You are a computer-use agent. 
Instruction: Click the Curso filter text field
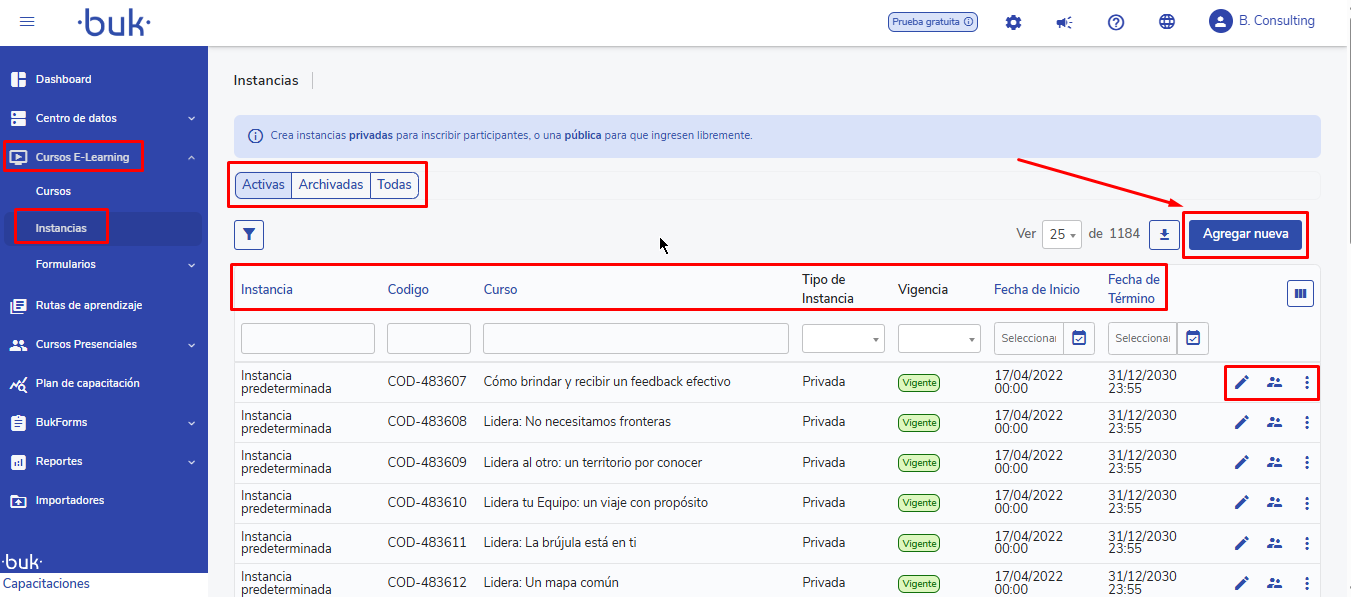pos(635,338)
